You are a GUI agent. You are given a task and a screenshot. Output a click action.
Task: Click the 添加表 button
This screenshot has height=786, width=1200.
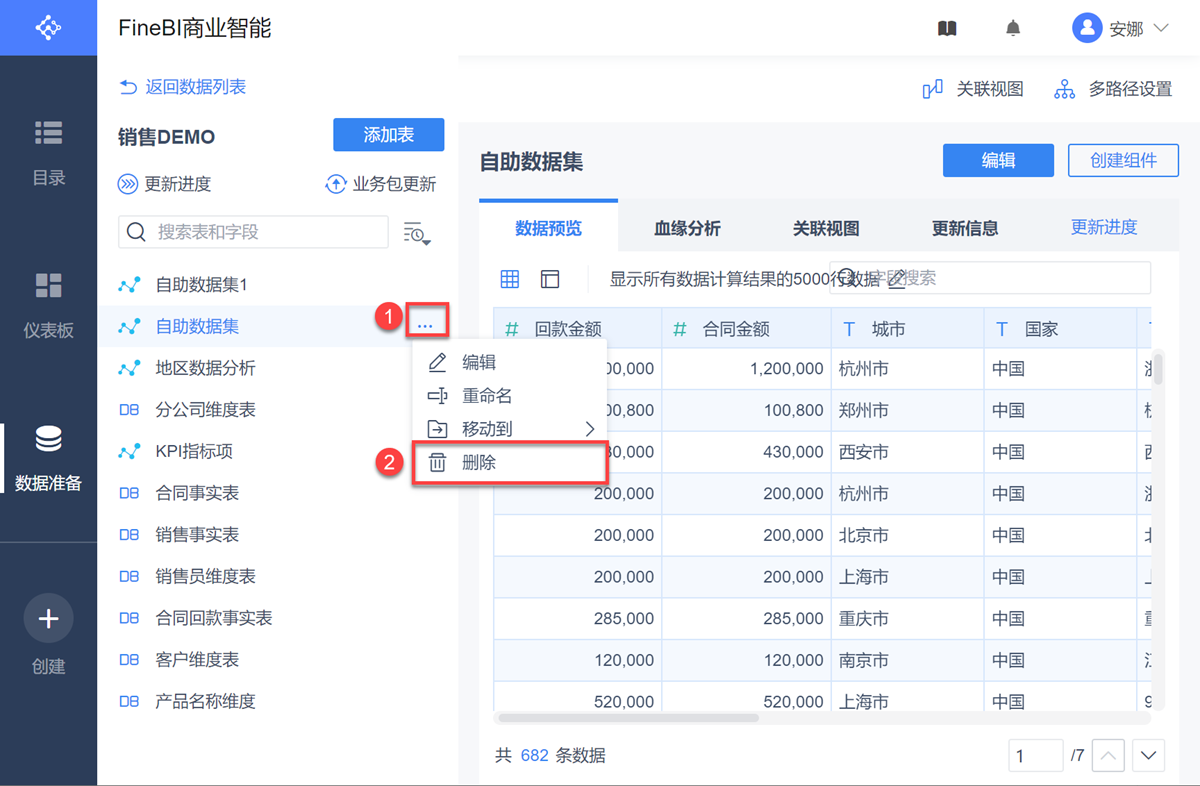tap(388, 135)
